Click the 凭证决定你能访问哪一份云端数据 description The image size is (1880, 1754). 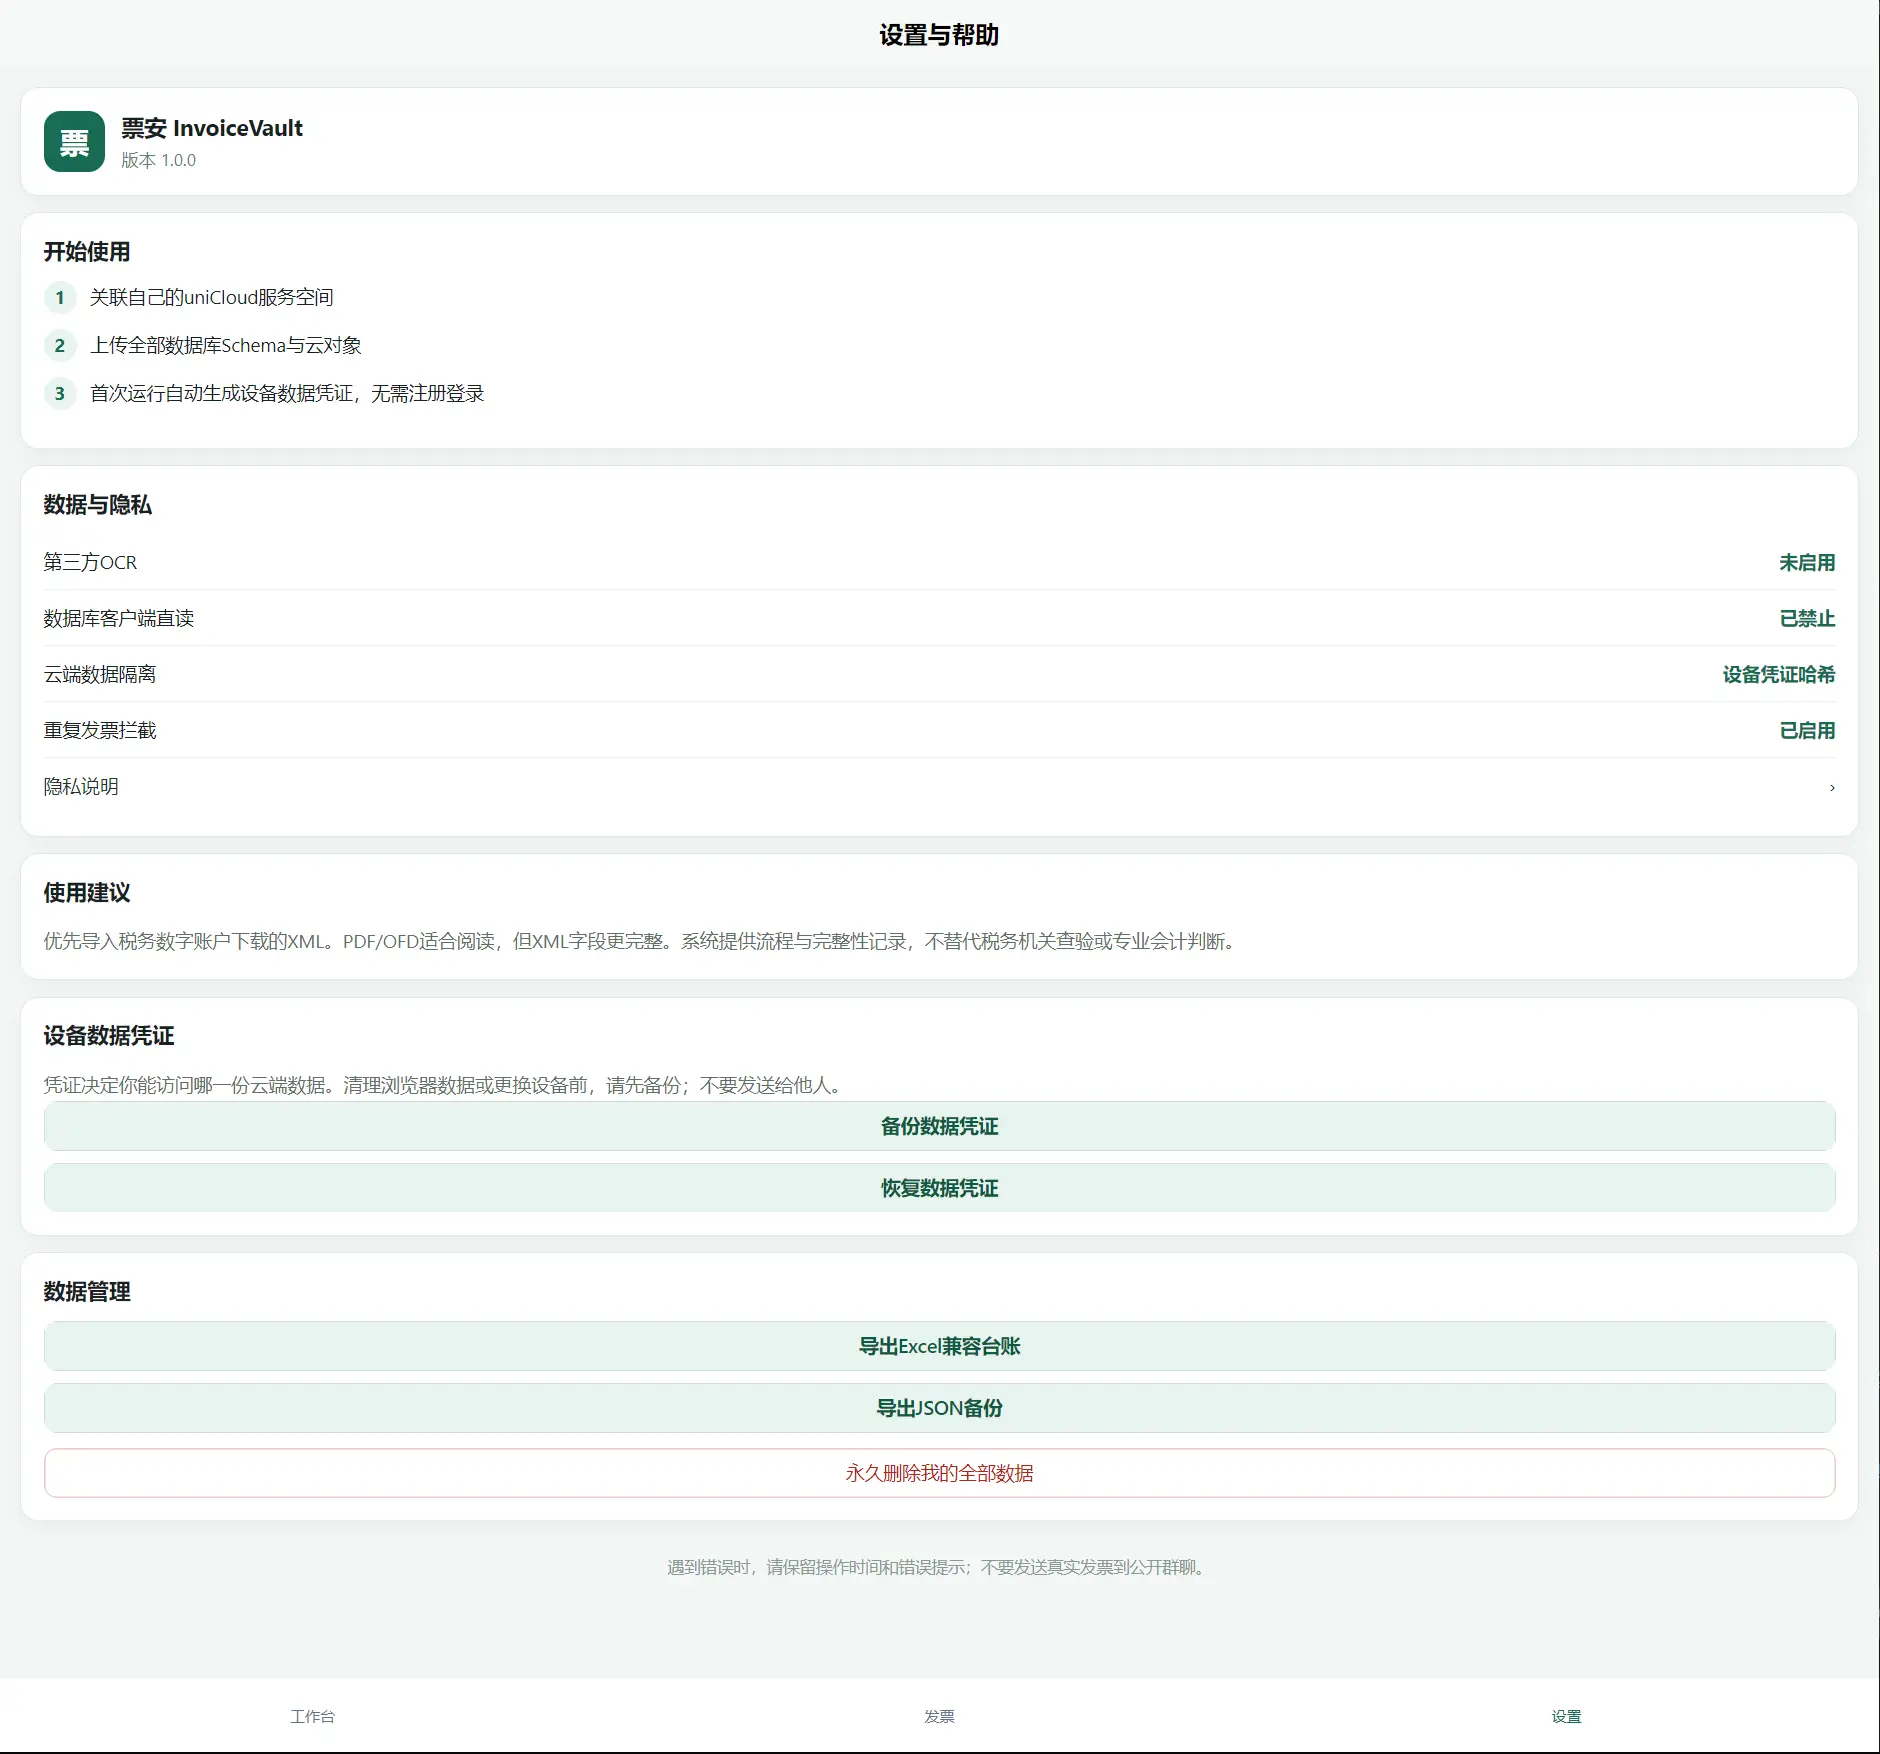[445, 1085]
